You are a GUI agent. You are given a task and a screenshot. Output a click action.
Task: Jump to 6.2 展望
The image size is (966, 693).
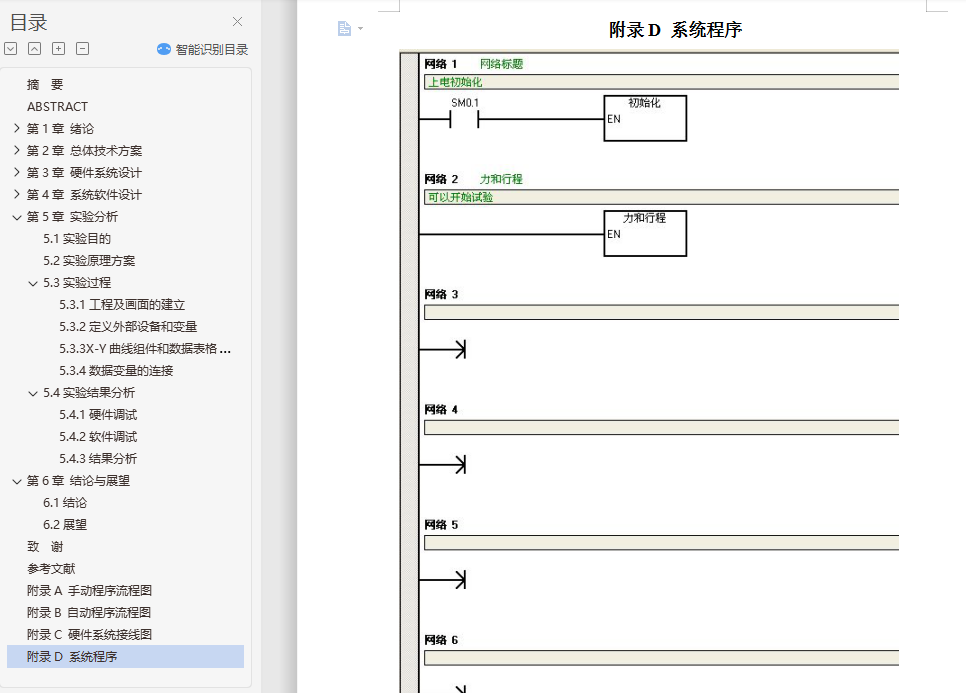coord(65,525)
